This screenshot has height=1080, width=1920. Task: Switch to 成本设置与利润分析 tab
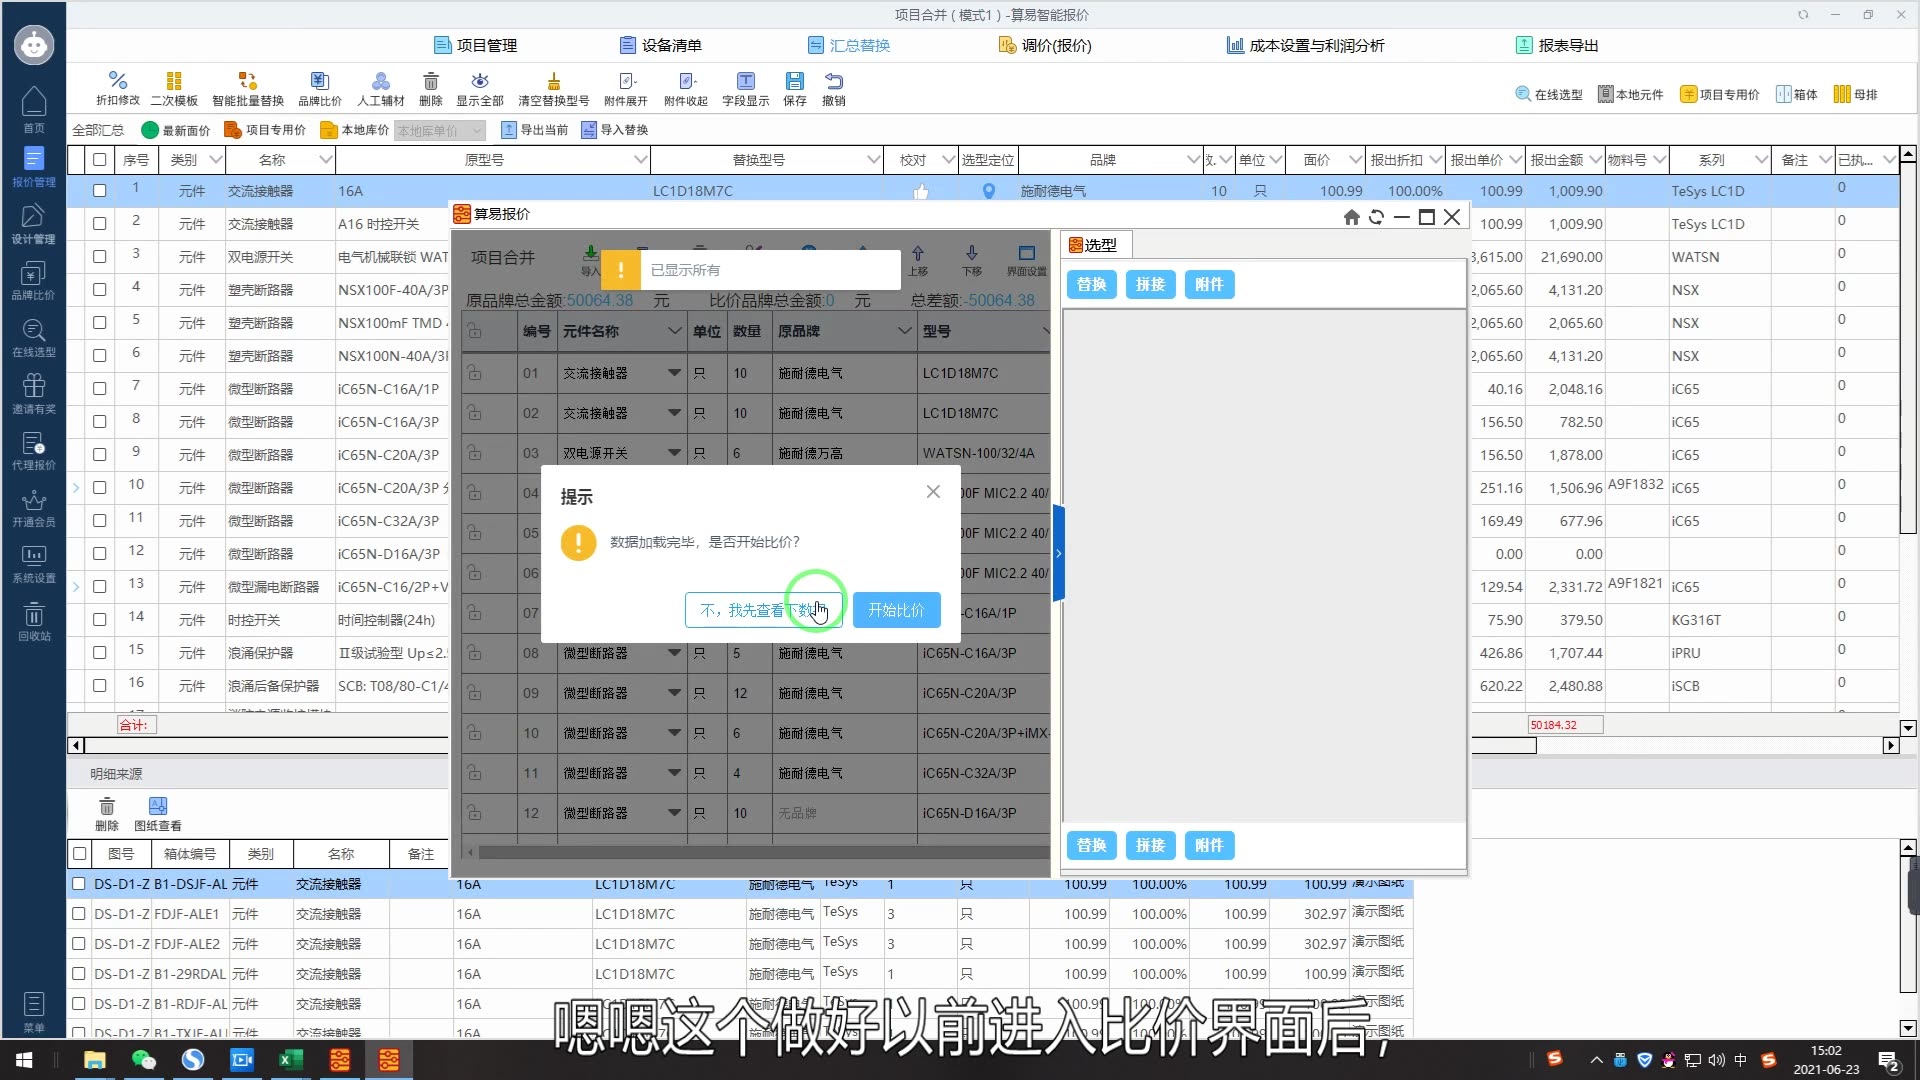[x=1306, y=45]
